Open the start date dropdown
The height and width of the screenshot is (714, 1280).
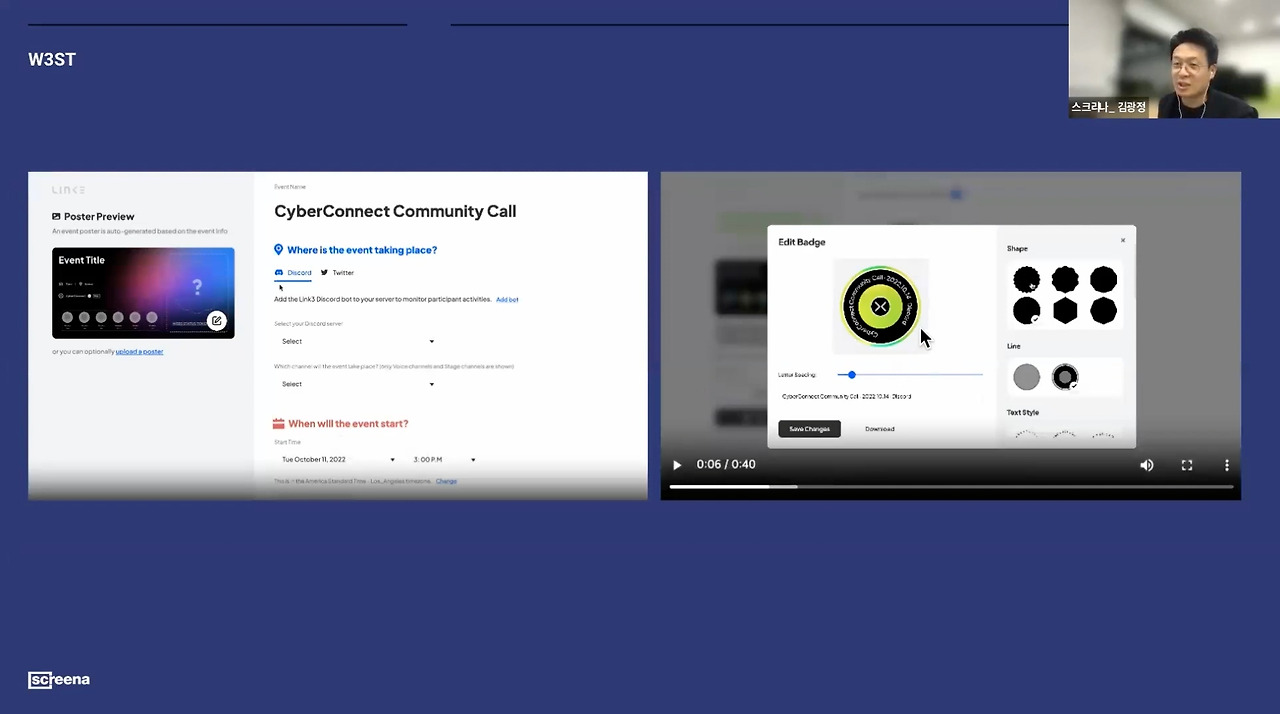click(337, 460)
